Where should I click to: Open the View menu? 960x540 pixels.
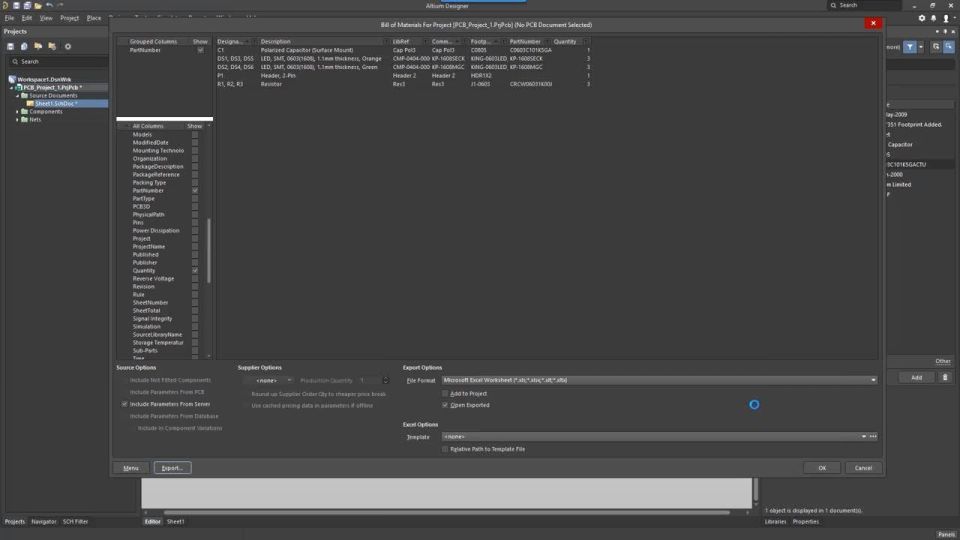click(46, 18)
